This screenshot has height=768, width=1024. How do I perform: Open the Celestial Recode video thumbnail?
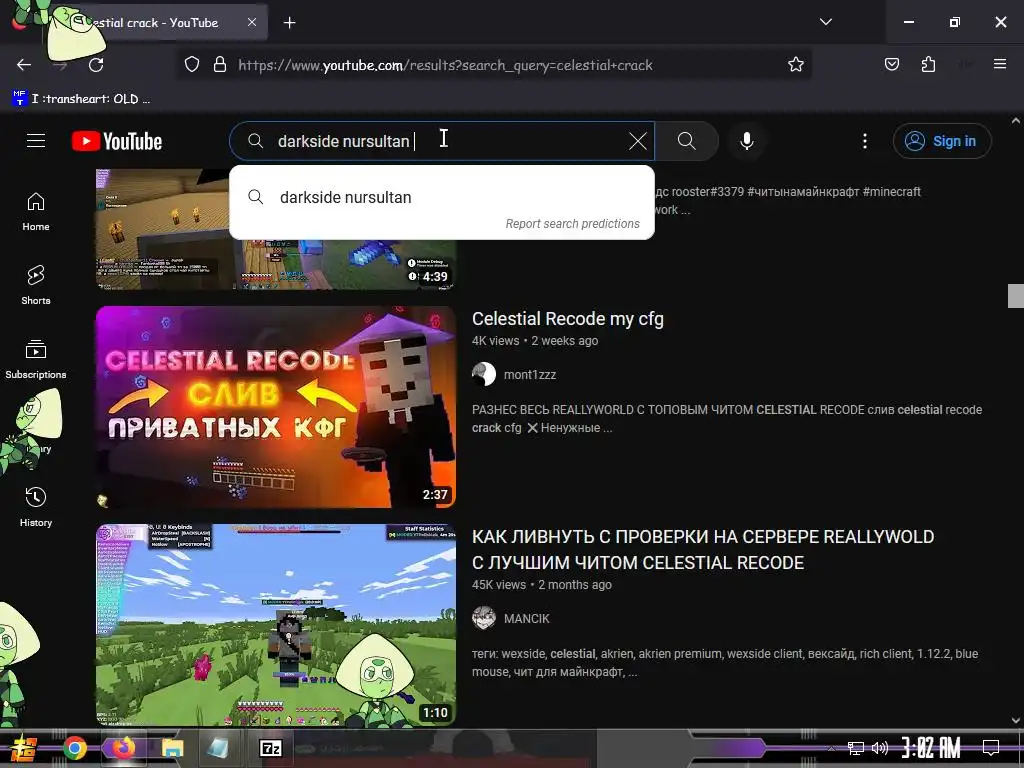pyautogui.click(x=276, y=407)
